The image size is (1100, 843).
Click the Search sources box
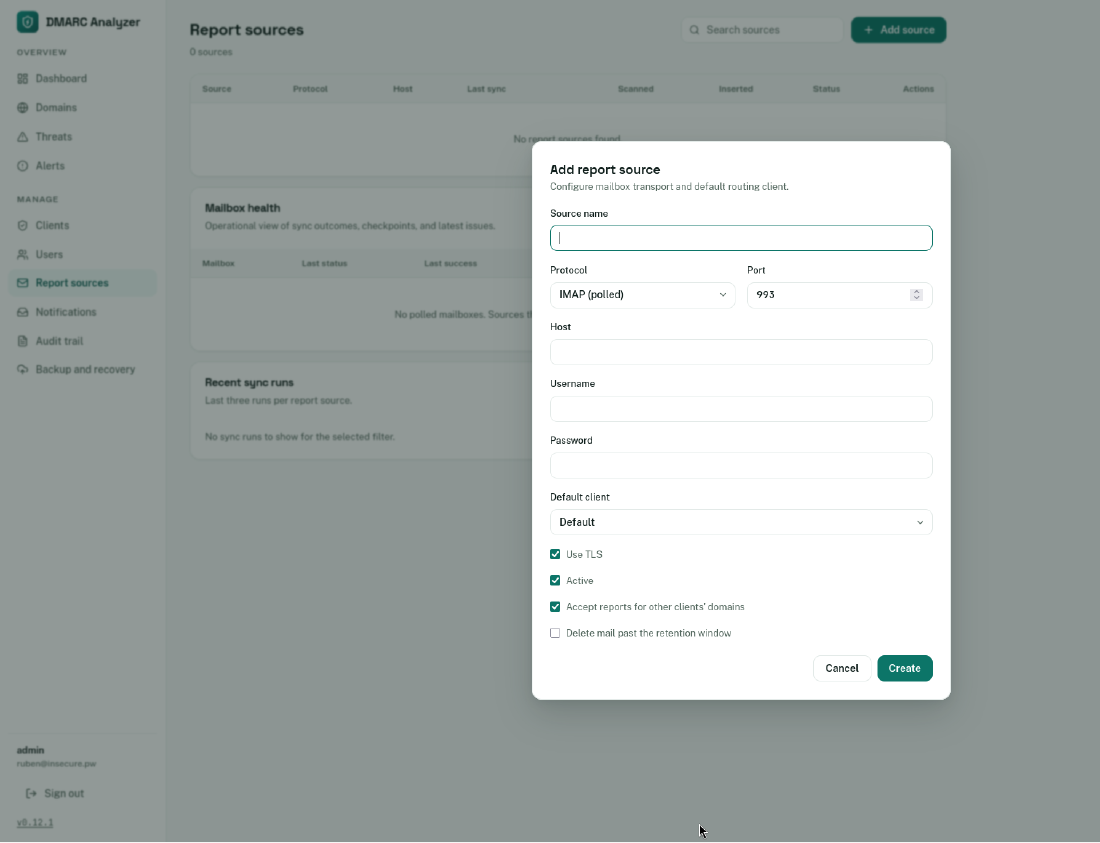(762, 30)
